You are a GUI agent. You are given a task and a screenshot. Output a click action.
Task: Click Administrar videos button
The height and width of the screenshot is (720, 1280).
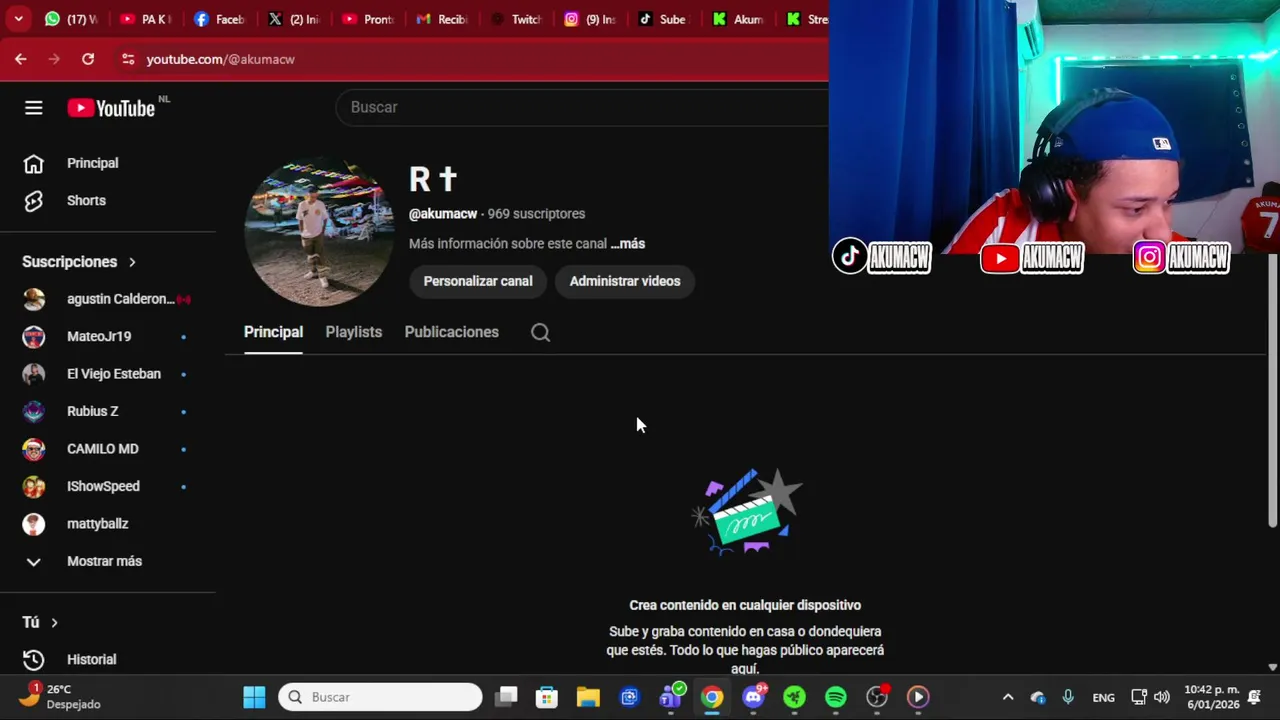tap(625, 282)
